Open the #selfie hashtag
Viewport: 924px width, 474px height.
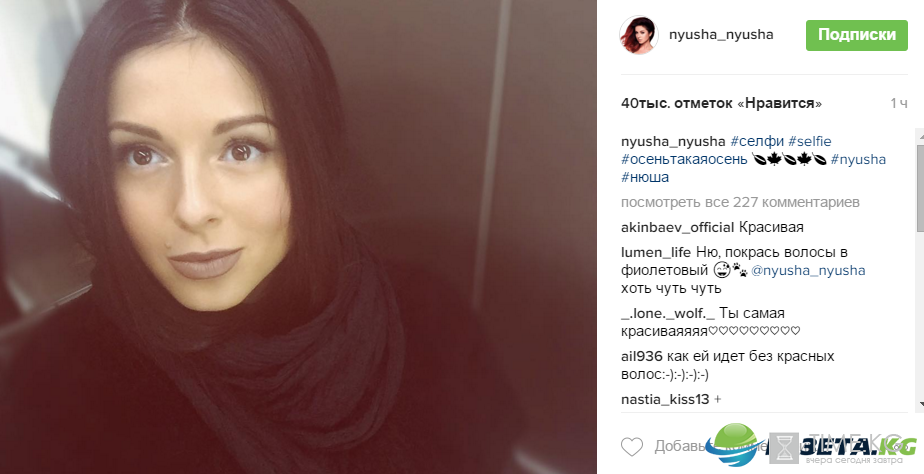(x=810, y=141)
